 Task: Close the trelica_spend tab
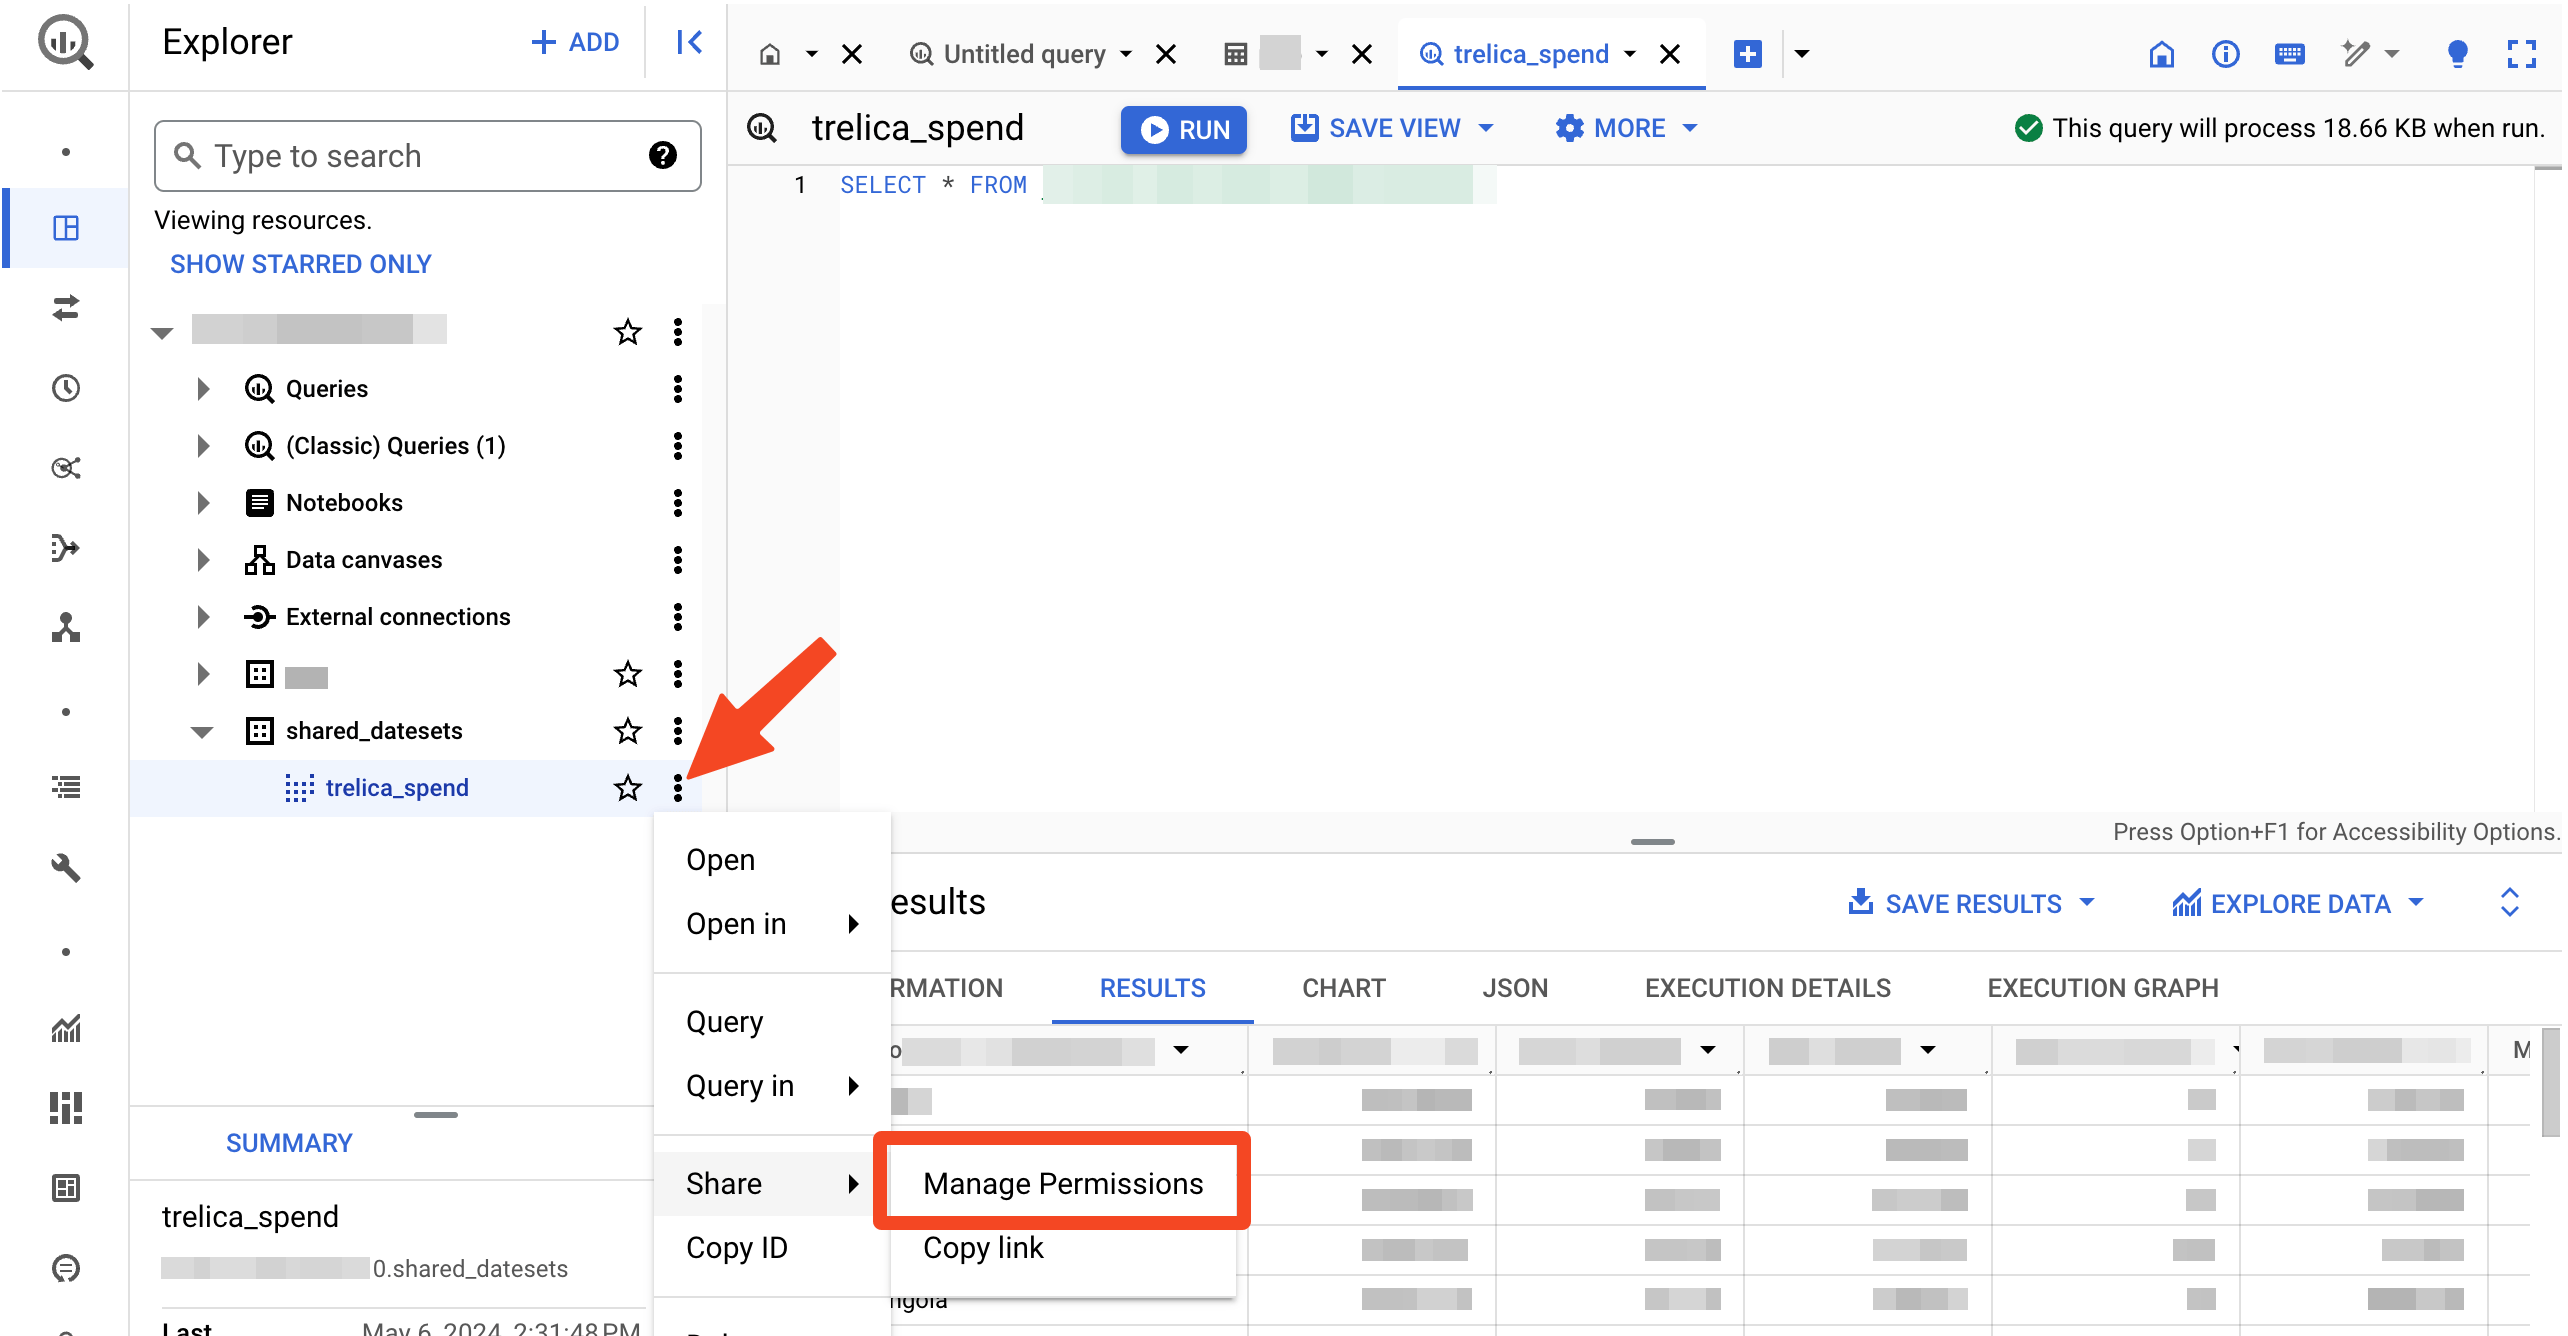click(x=1670, y=54)
